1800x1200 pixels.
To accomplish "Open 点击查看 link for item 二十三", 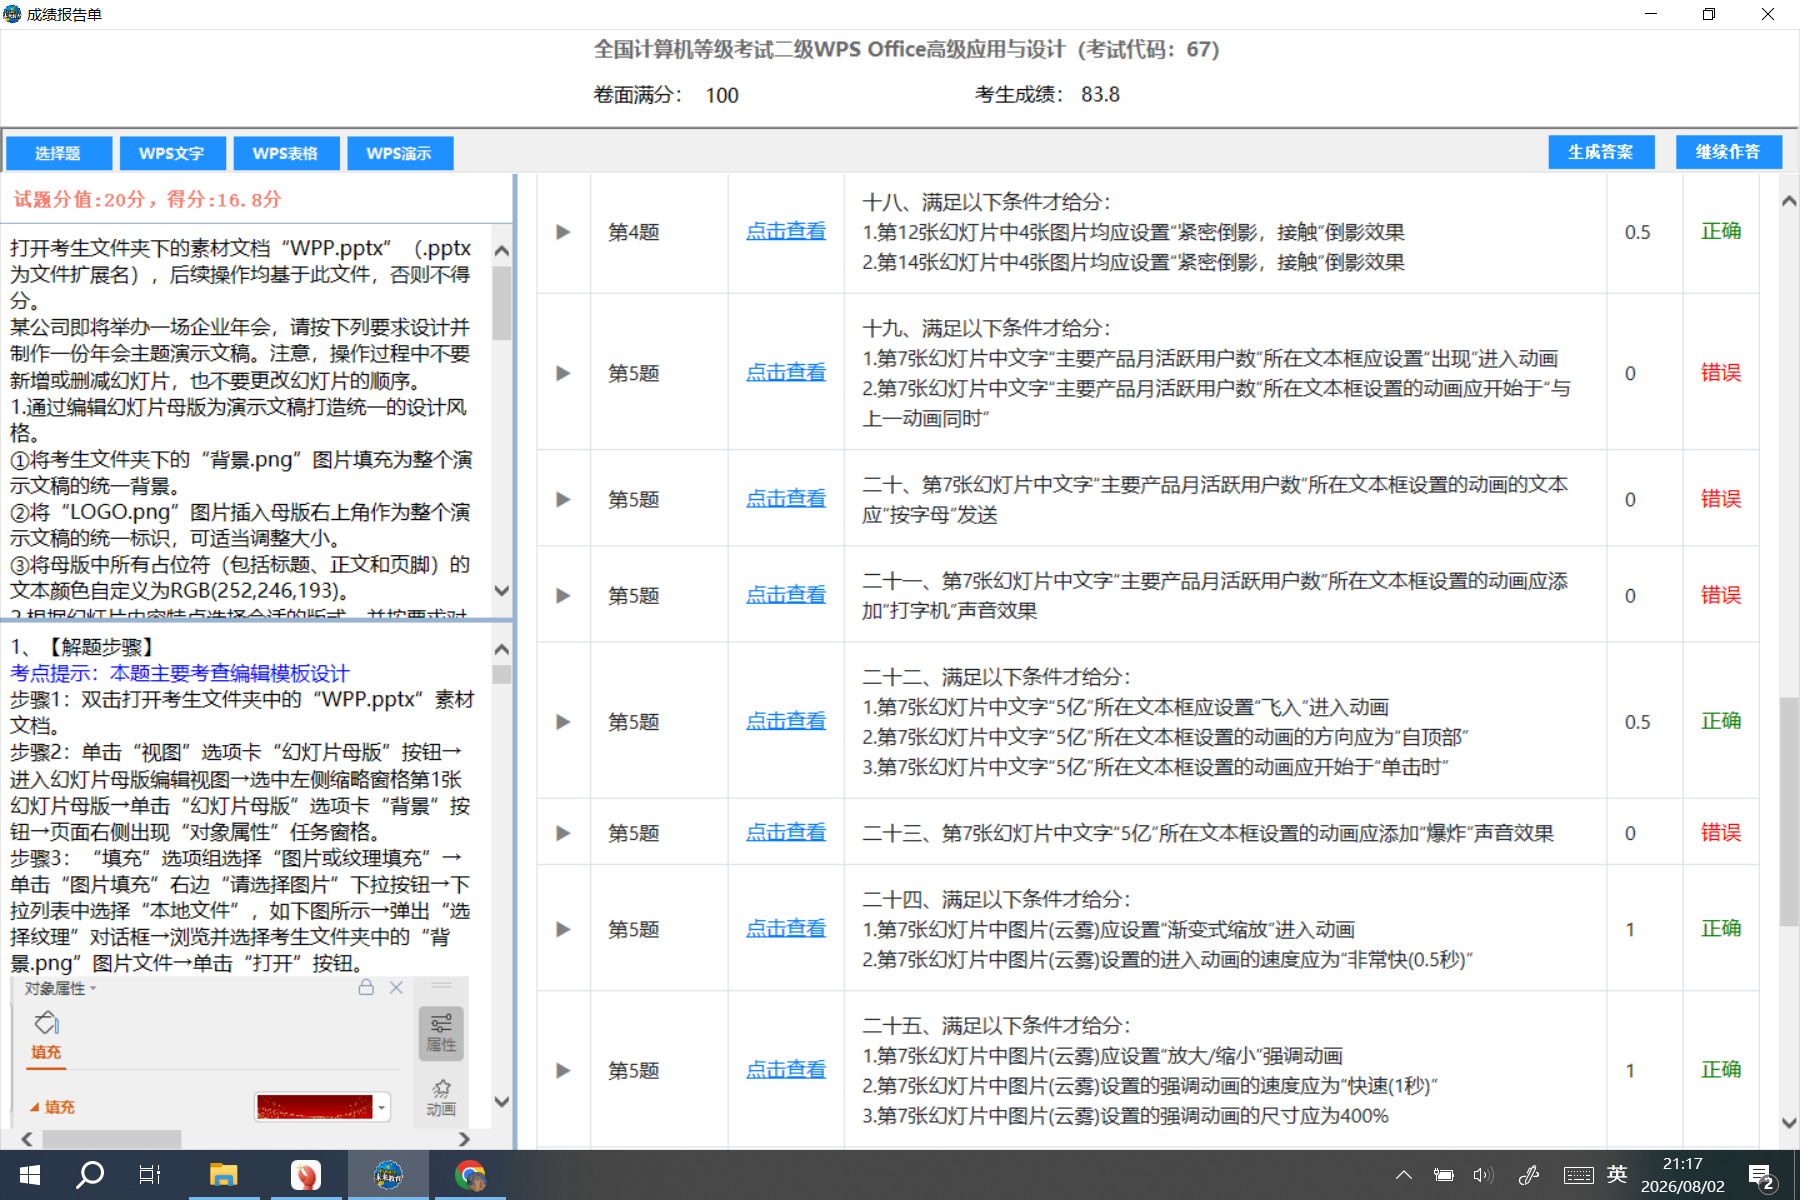I will click(x=786, y=832).
